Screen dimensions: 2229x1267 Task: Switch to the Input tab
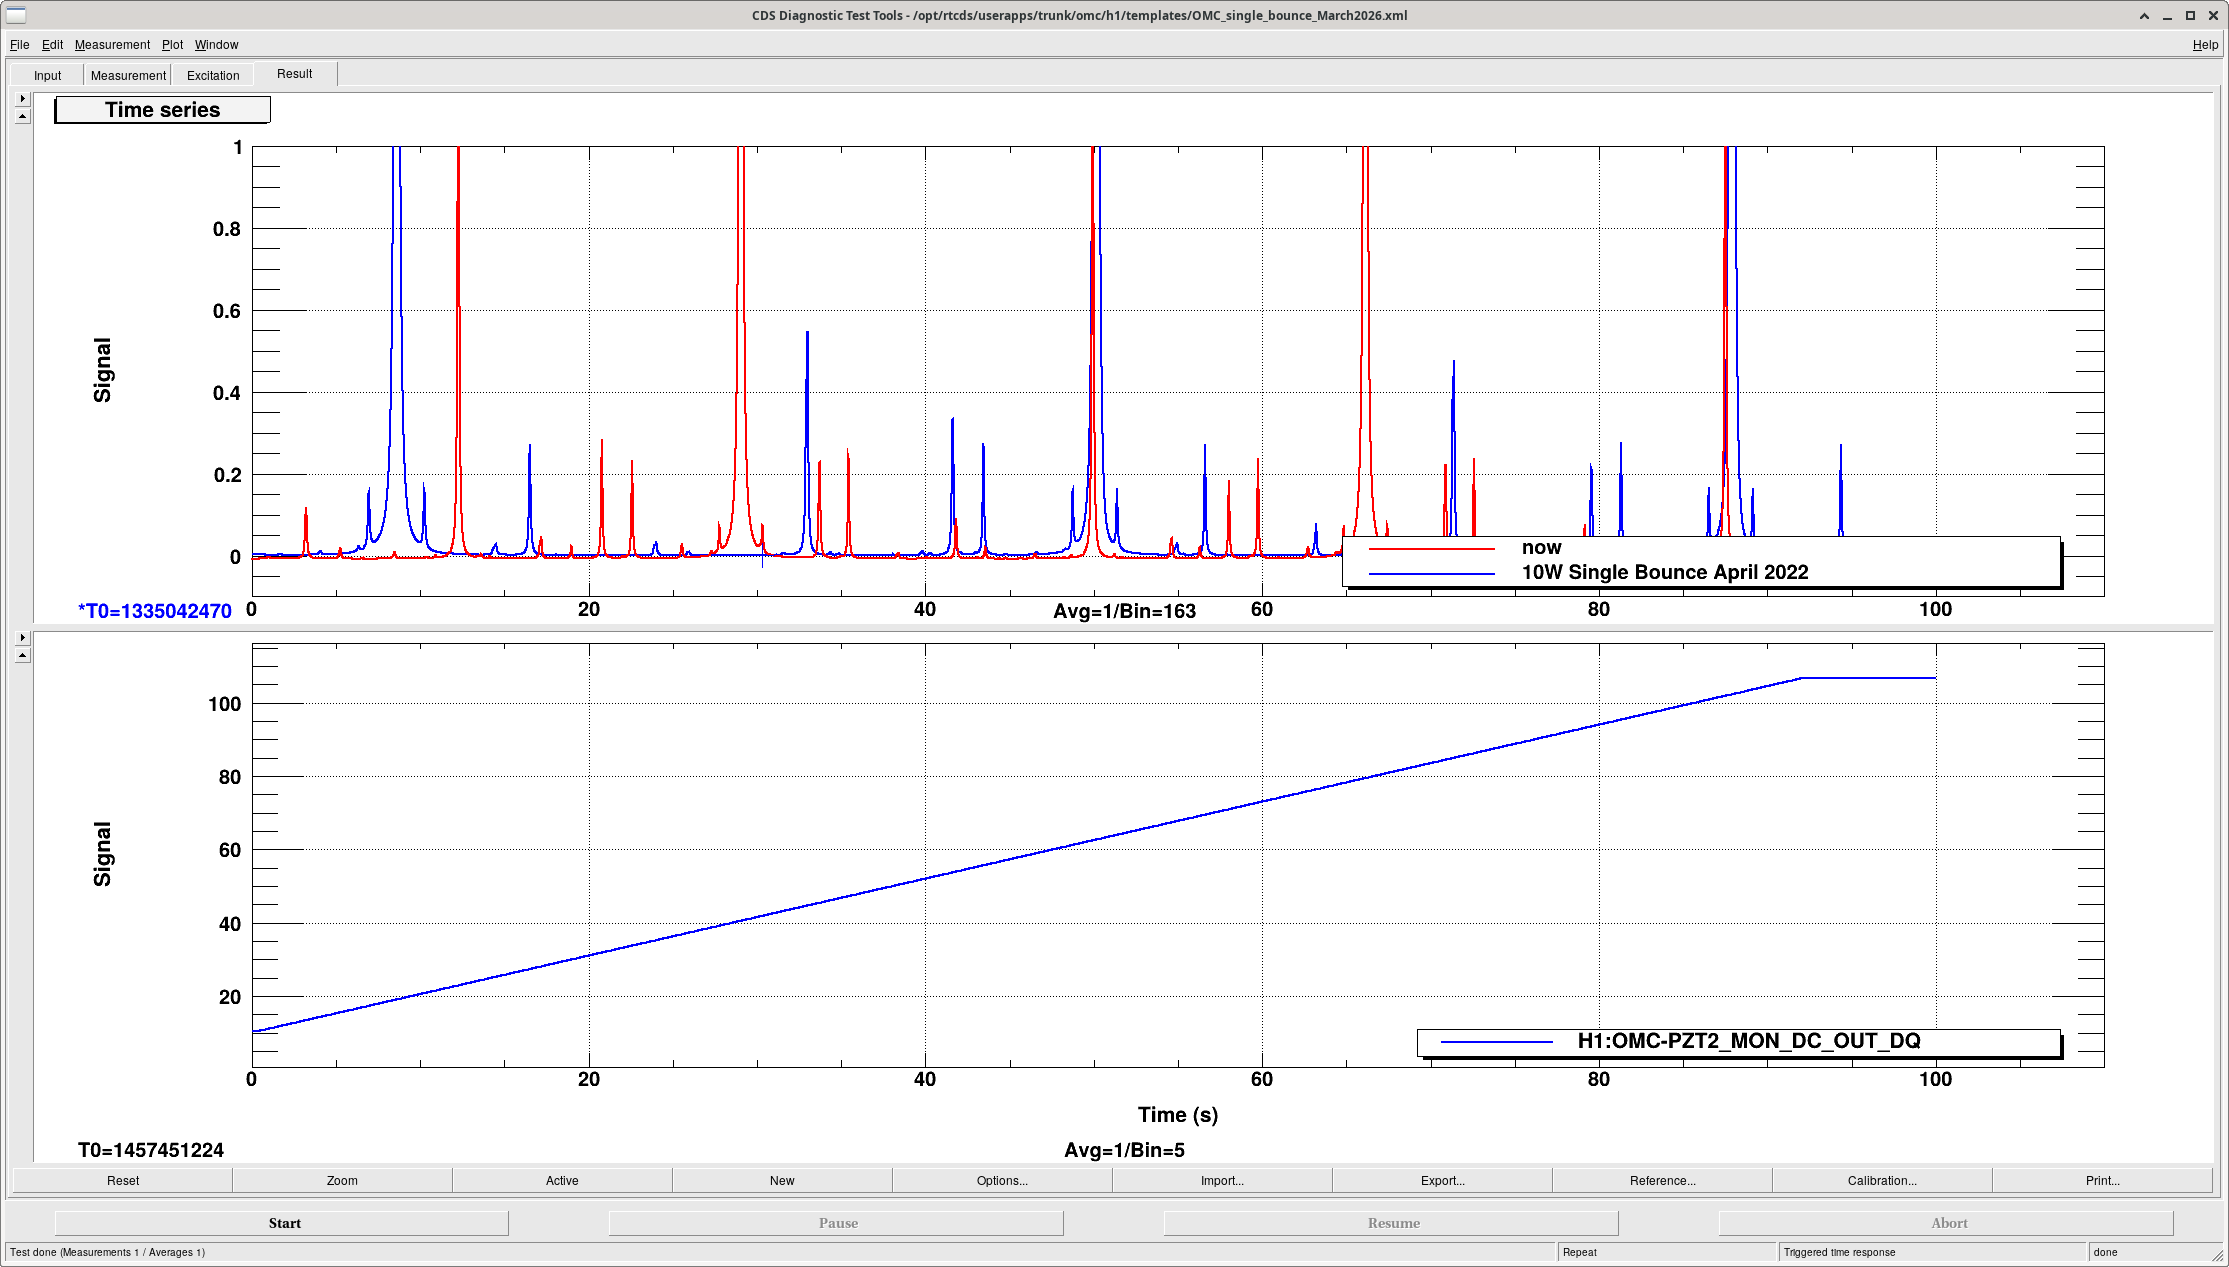[47, 76]
